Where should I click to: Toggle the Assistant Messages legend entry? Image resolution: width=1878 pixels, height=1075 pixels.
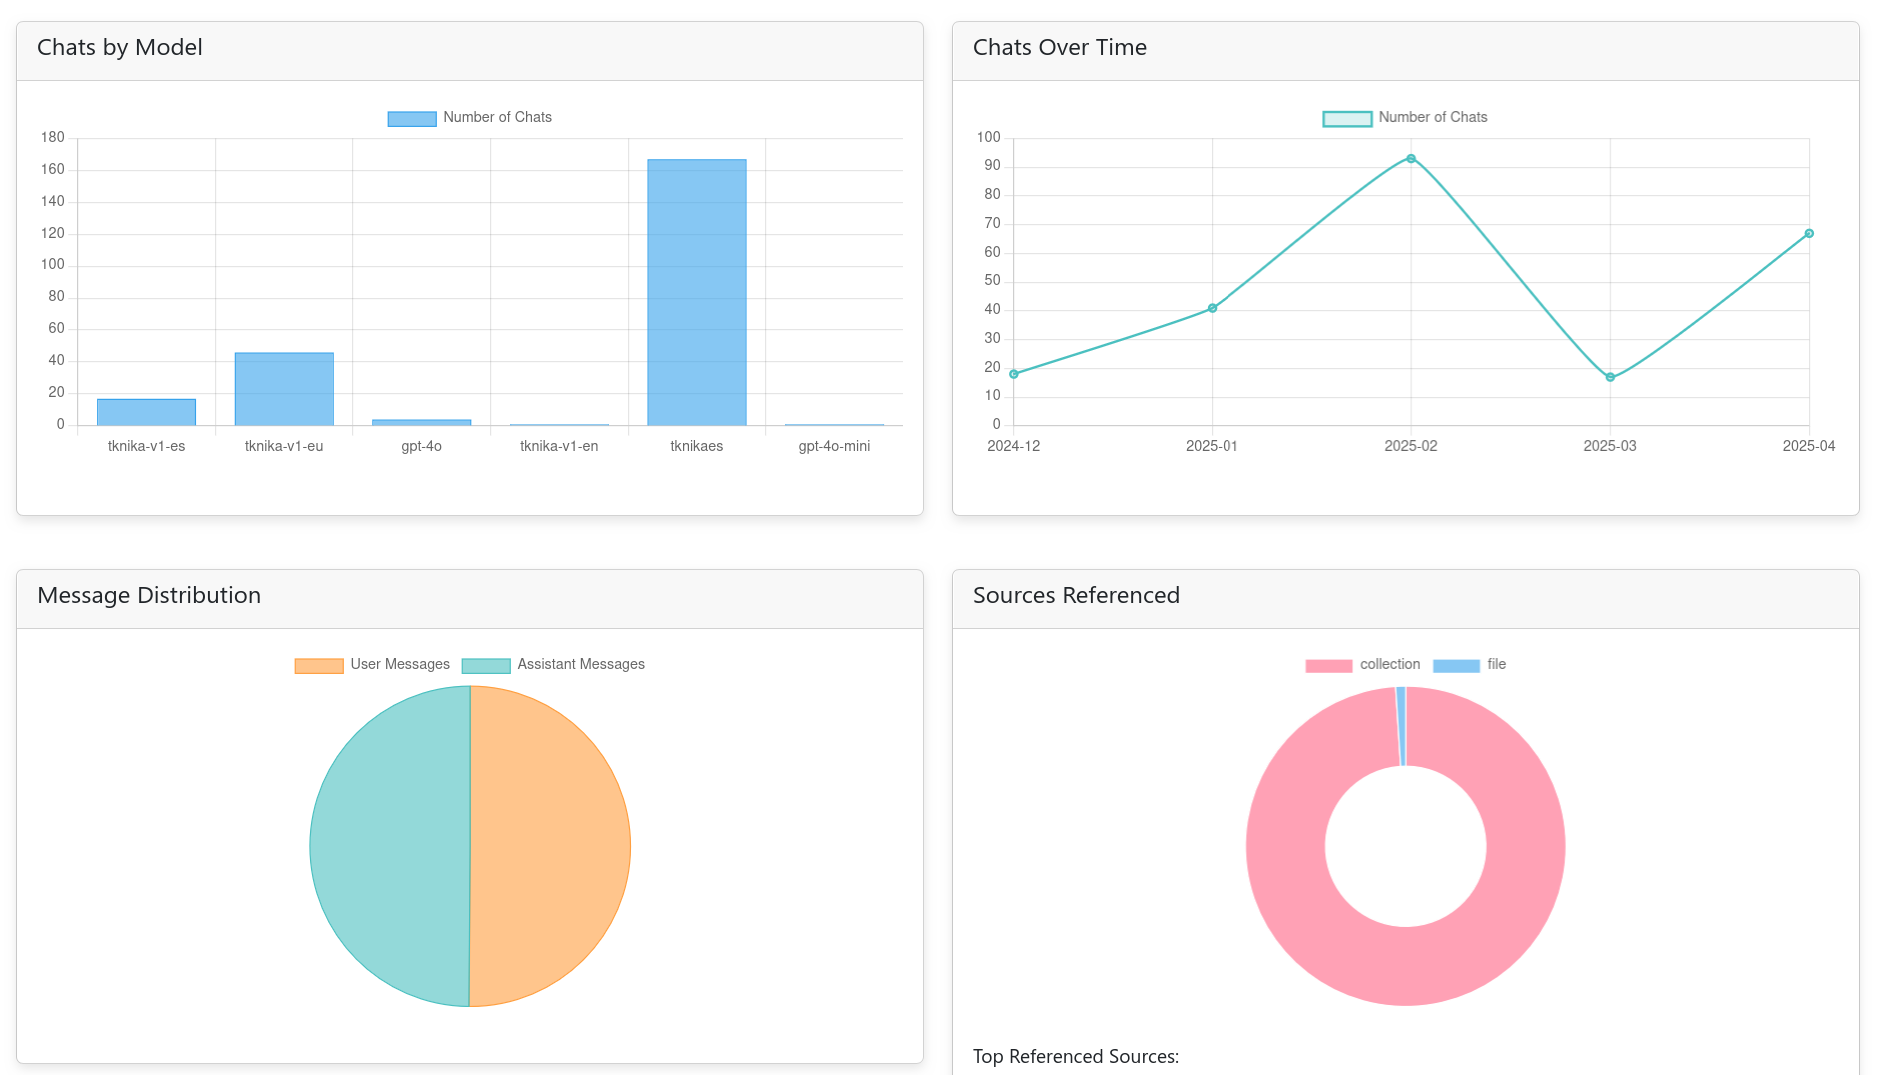click(x=552, y=664)
